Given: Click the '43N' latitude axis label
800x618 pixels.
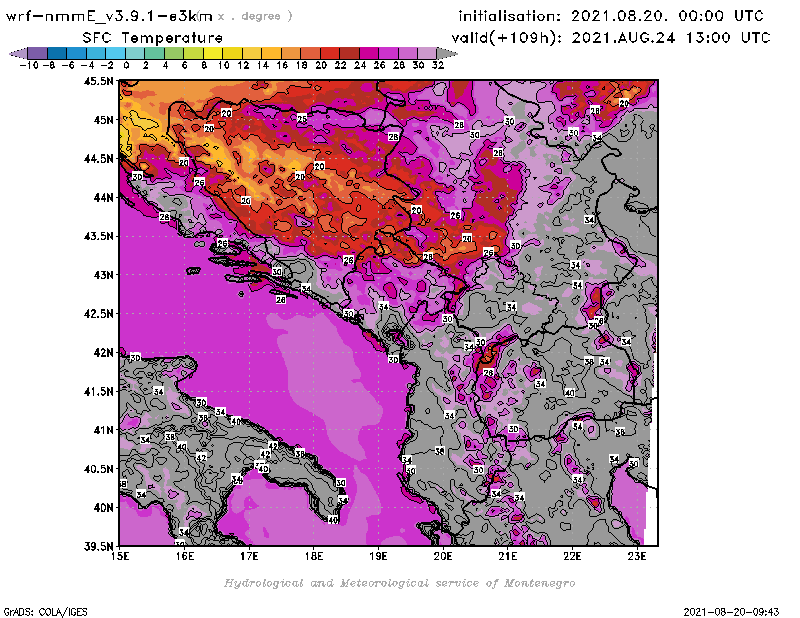Looking at the screenshot, I should click(103, 275).
